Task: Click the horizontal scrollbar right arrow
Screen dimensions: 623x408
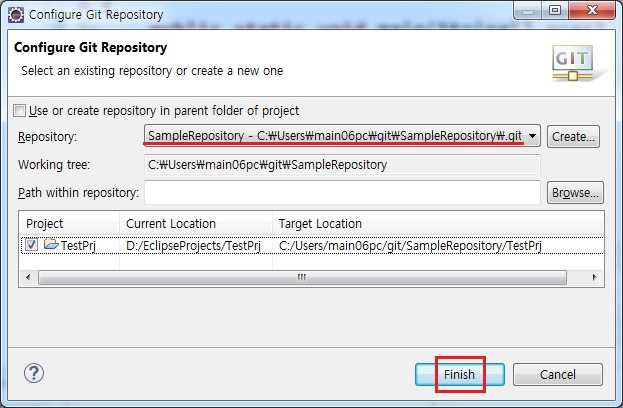Action: (x=594, y=277)
